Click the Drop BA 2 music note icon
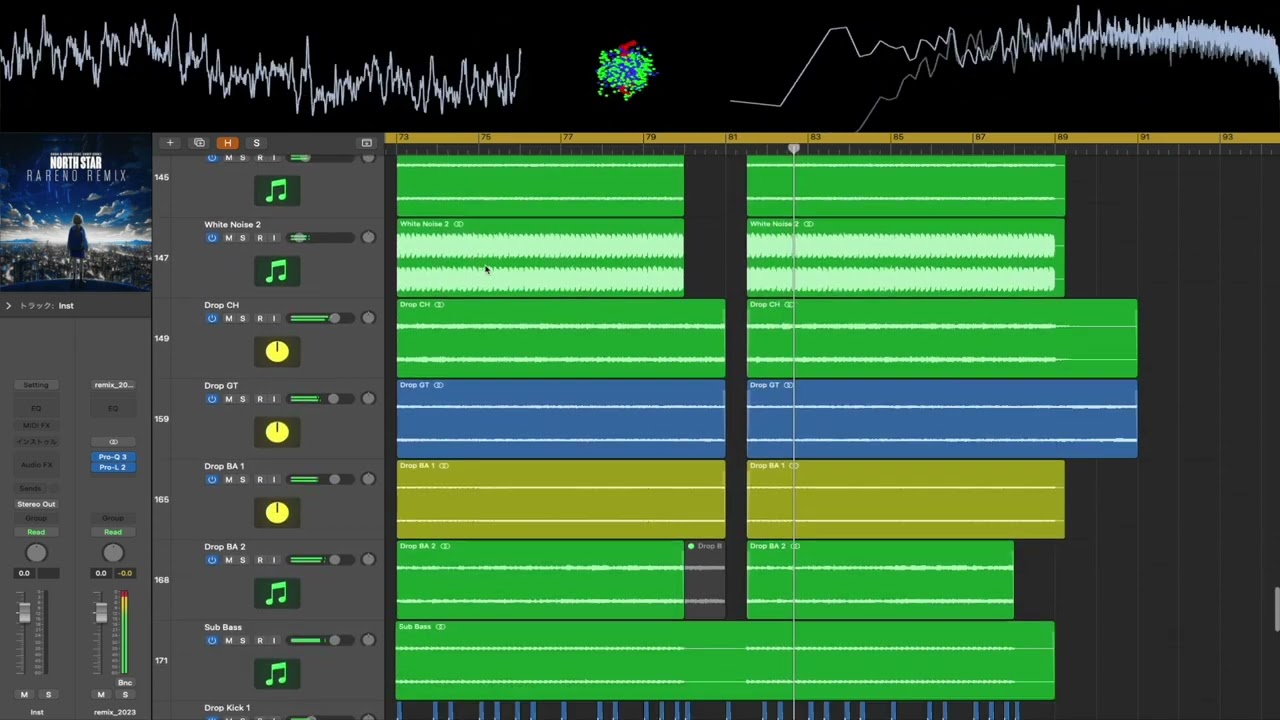The width and height of the screenshot is (1280, 720). click(277, 594)
